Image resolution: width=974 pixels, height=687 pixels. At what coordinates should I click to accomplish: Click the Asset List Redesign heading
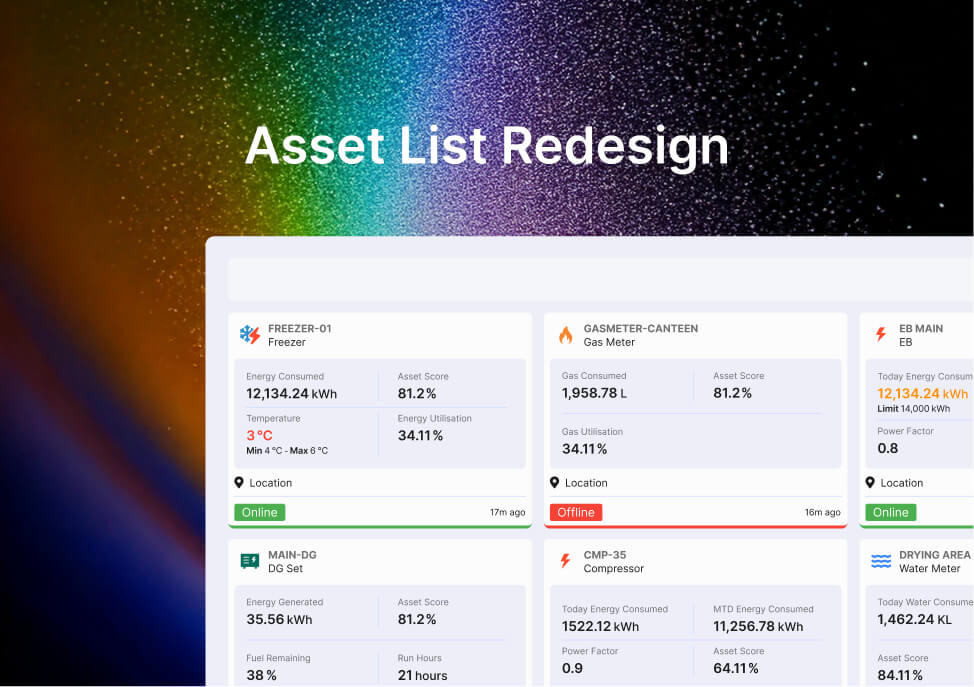[487, 147]
